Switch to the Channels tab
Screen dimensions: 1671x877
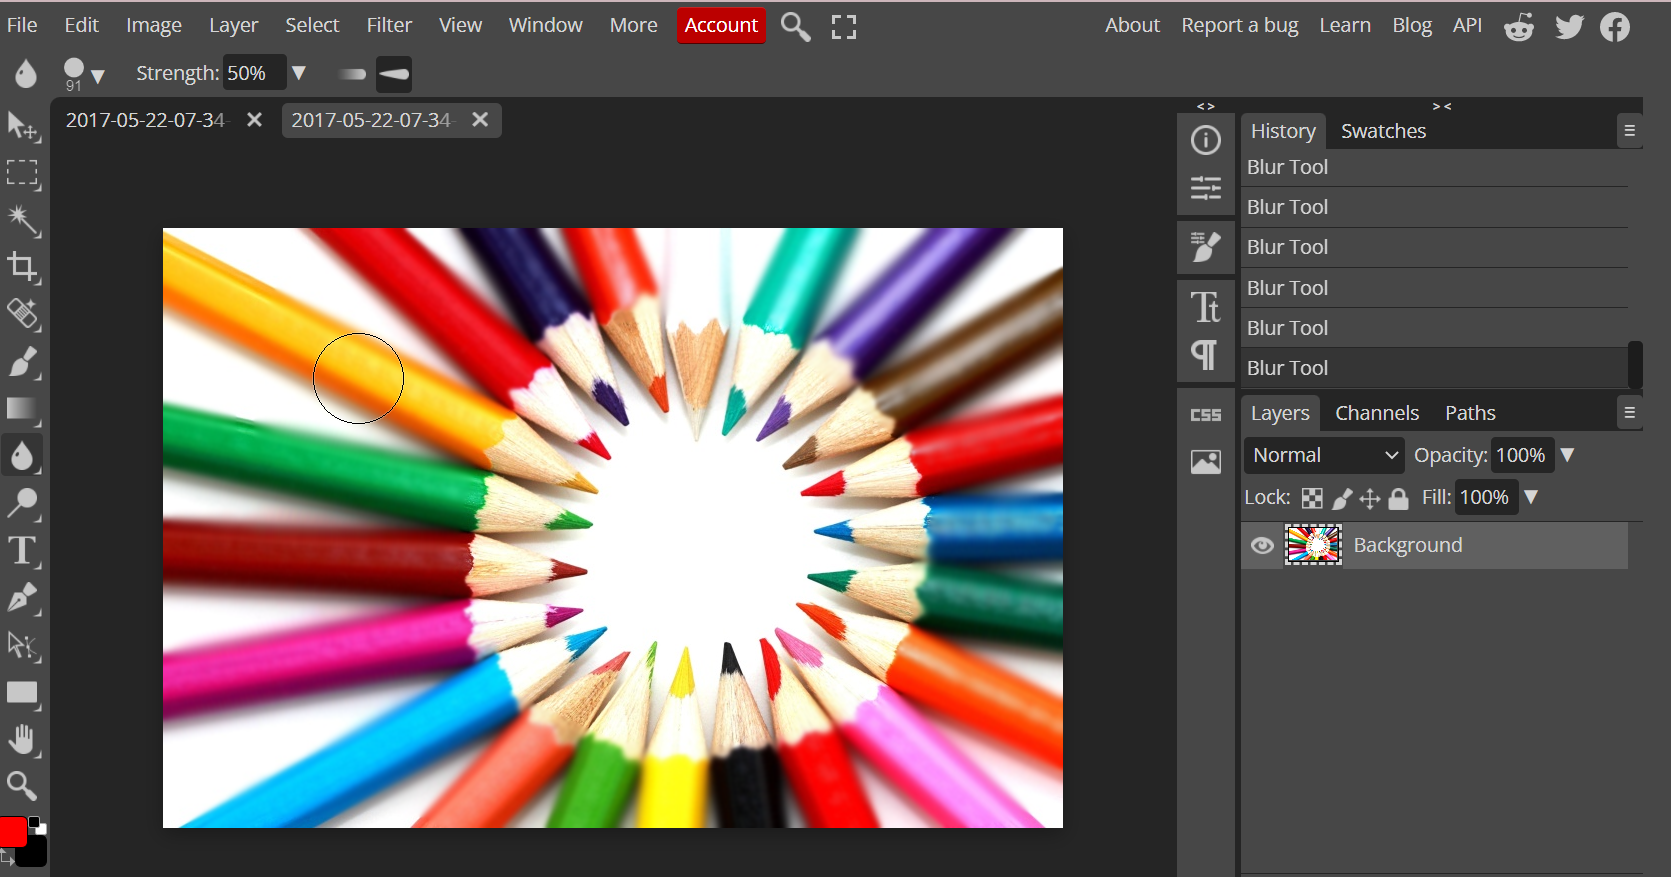1377,413
